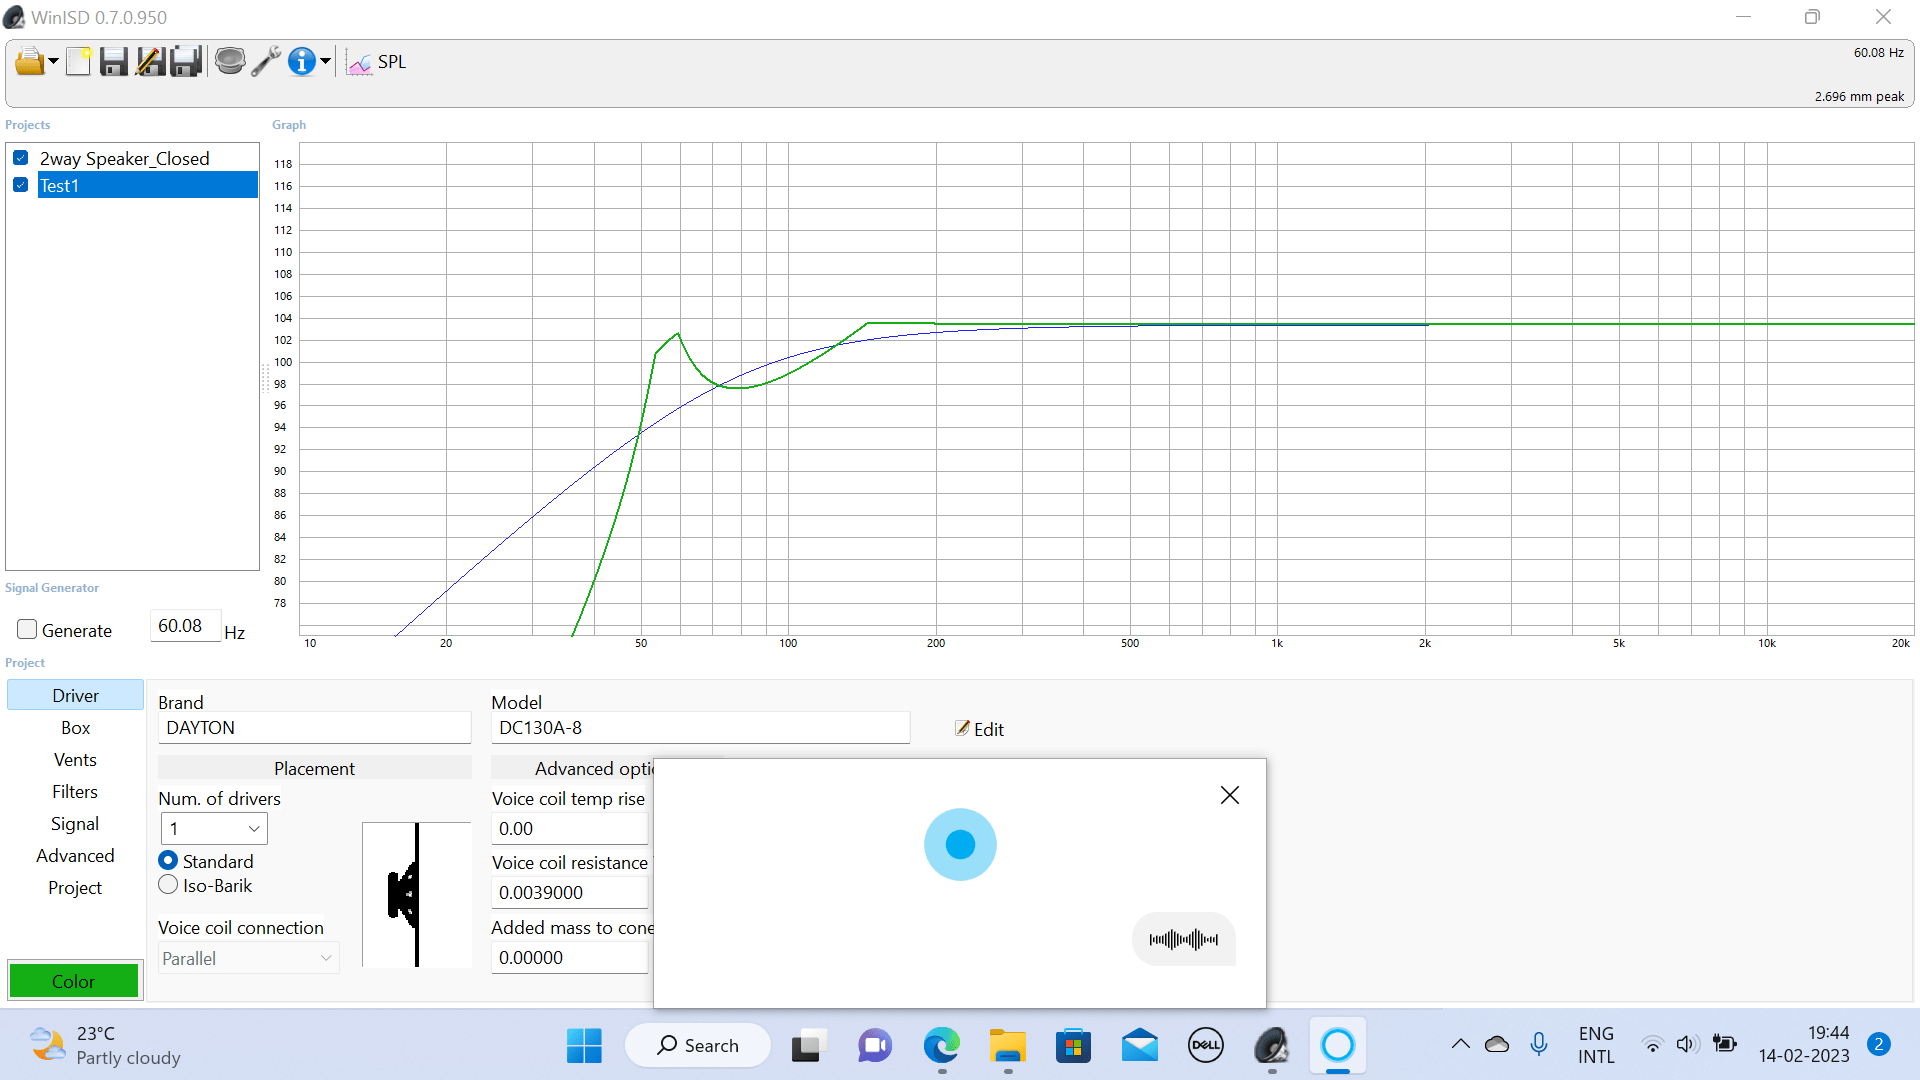Click the taskbar Search box
Viewport: 1920px width, 1080px height.
pos(698,1046)
